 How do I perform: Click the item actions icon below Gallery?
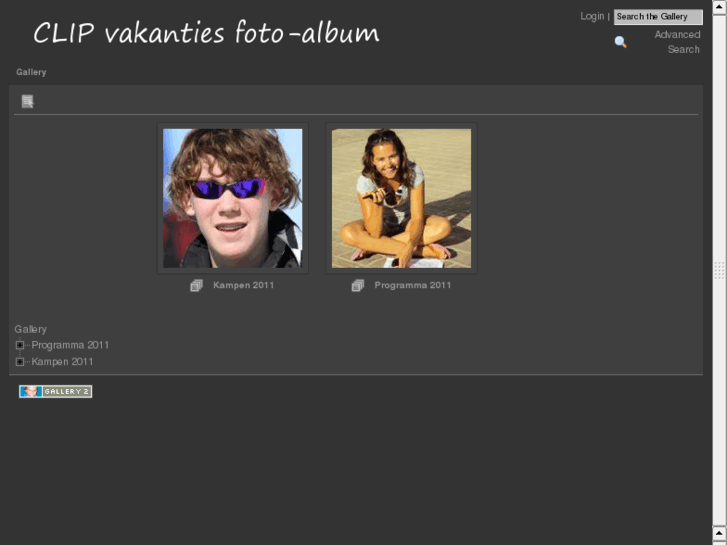[28, 101]
